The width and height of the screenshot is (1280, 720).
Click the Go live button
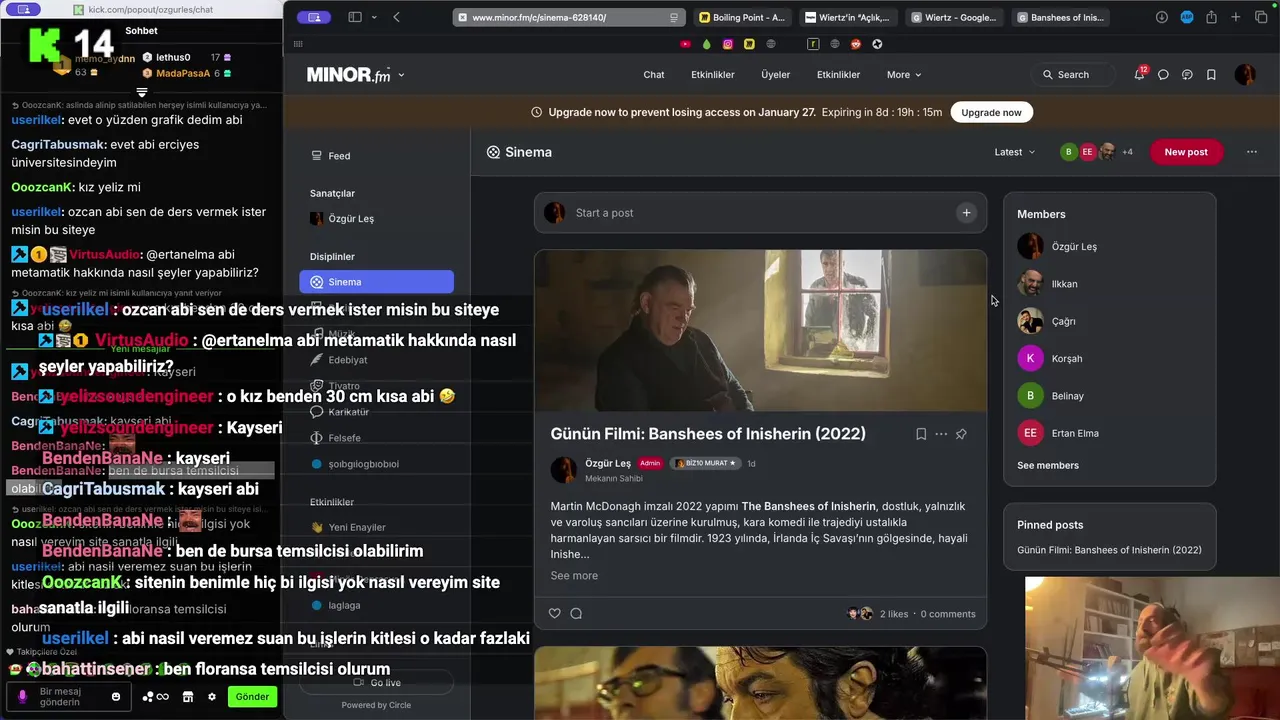coord(377,683)
